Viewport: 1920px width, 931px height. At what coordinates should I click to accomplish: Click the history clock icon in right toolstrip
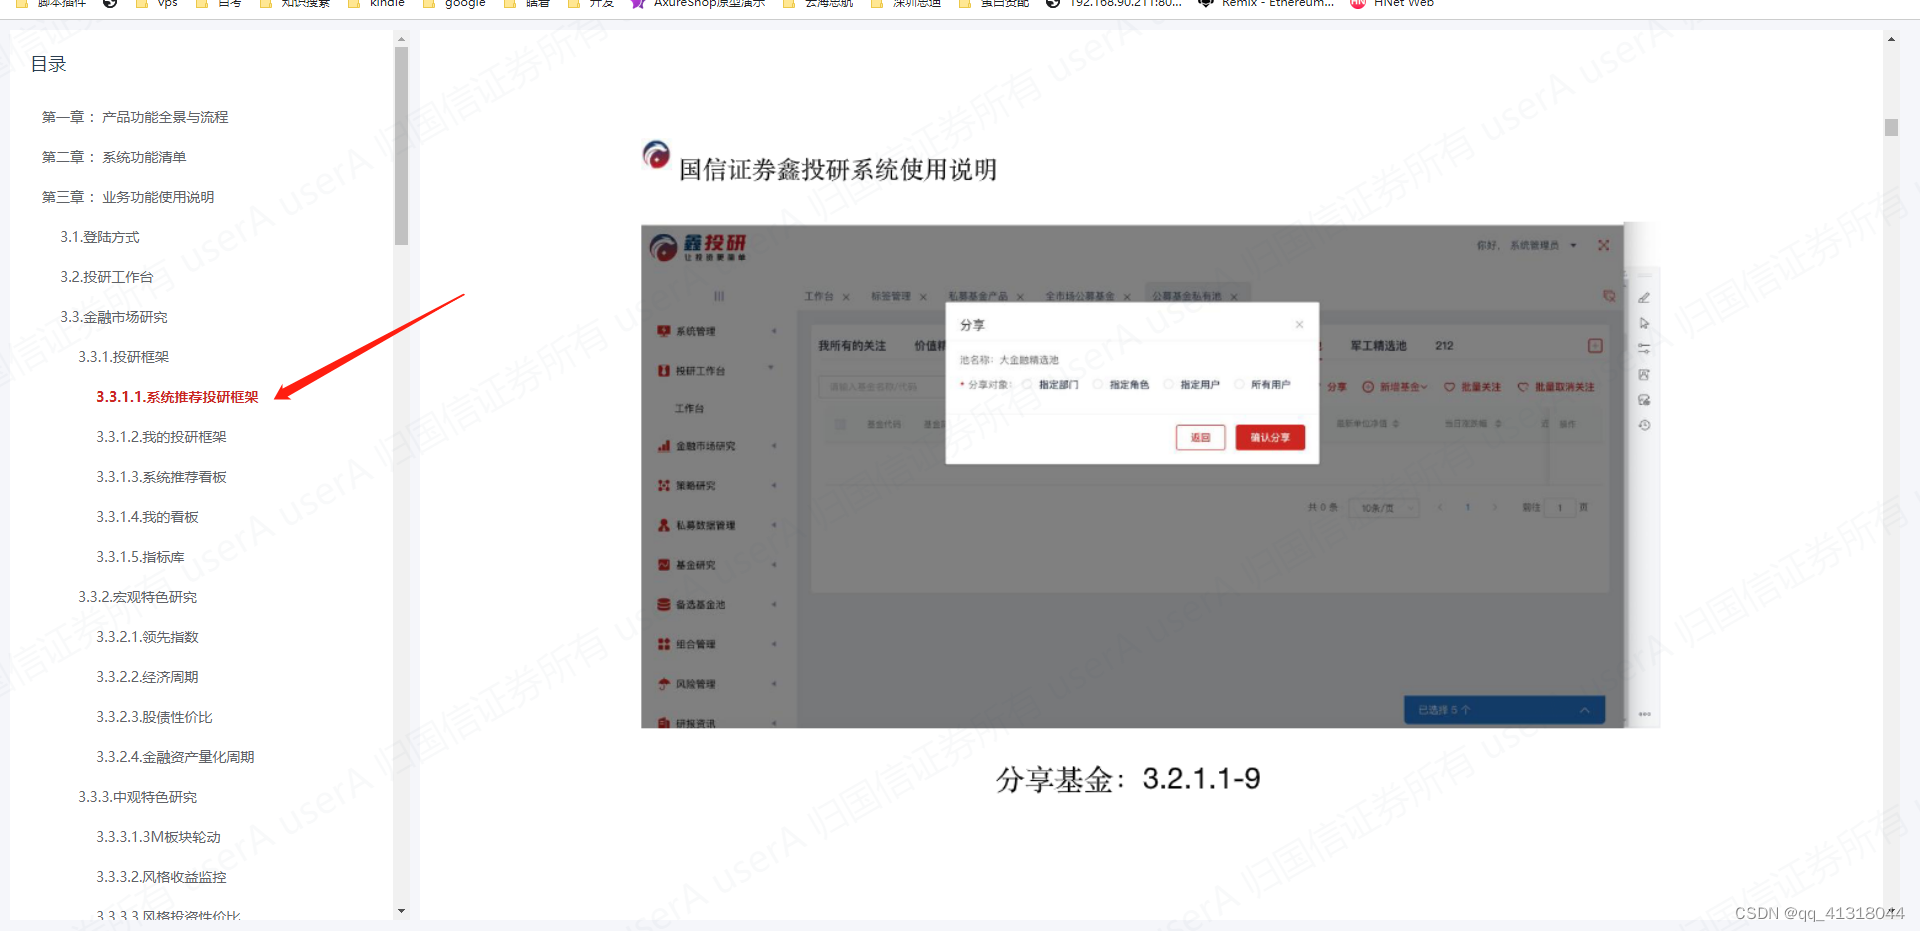(1644, 425)
